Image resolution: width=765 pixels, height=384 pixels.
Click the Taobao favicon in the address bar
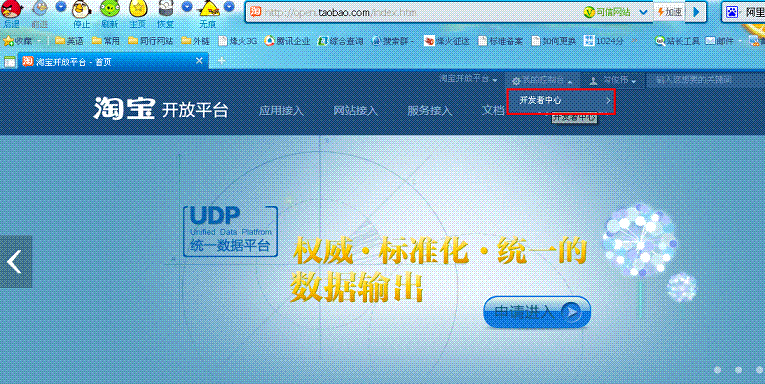(255, 12)
